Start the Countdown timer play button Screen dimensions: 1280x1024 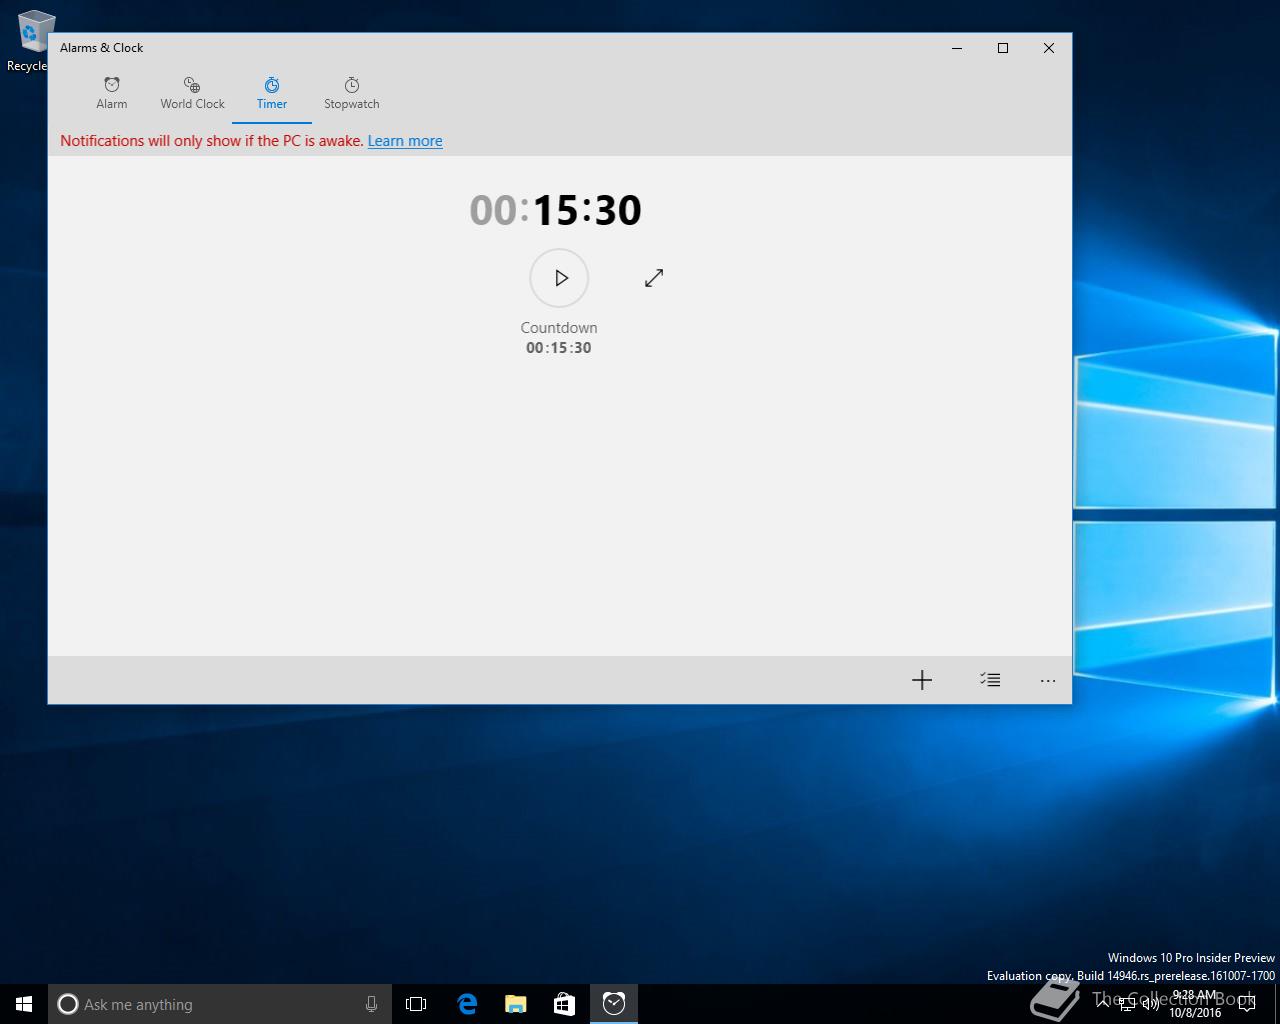pos(559,278)
